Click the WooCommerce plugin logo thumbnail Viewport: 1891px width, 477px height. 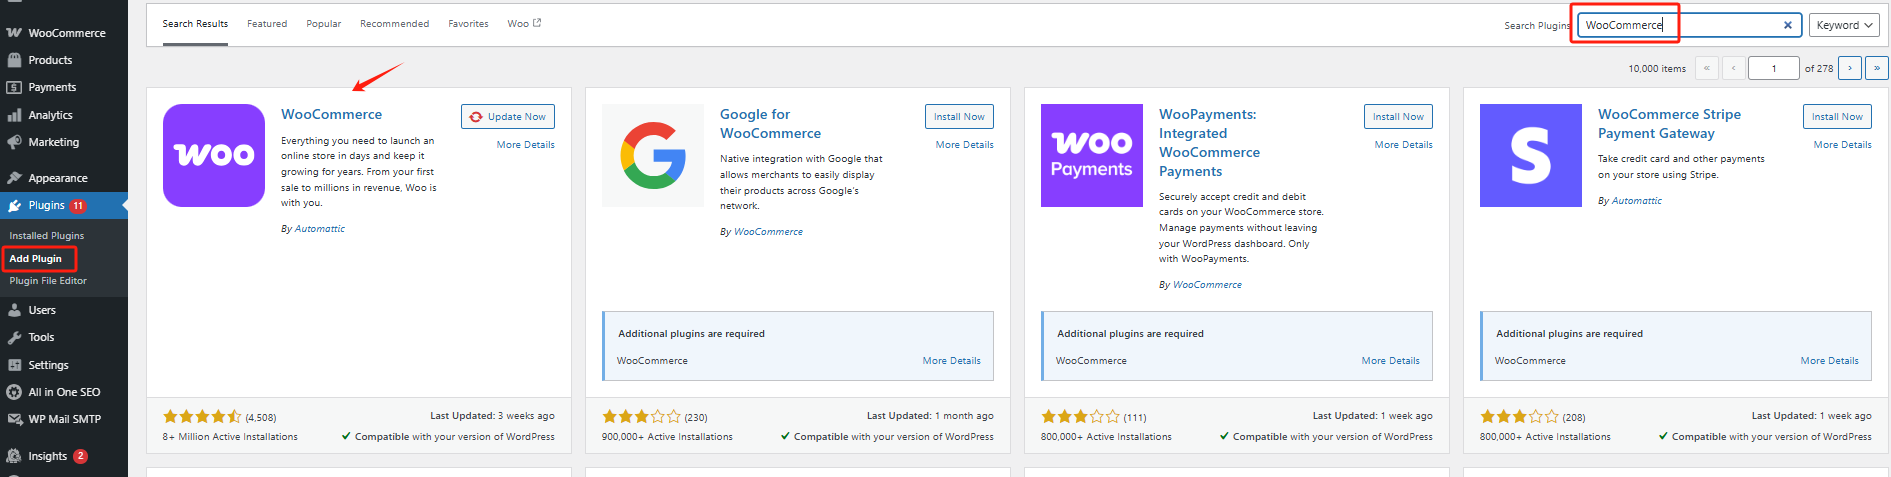(214, 155)
